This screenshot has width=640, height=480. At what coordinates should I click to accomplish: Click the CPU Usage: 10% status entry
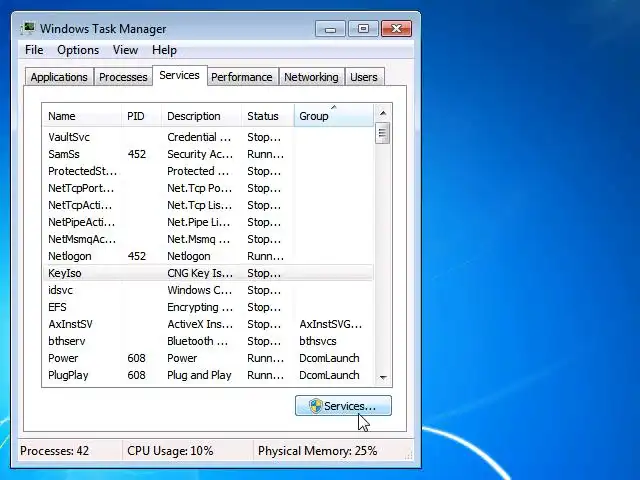(170, 451)
